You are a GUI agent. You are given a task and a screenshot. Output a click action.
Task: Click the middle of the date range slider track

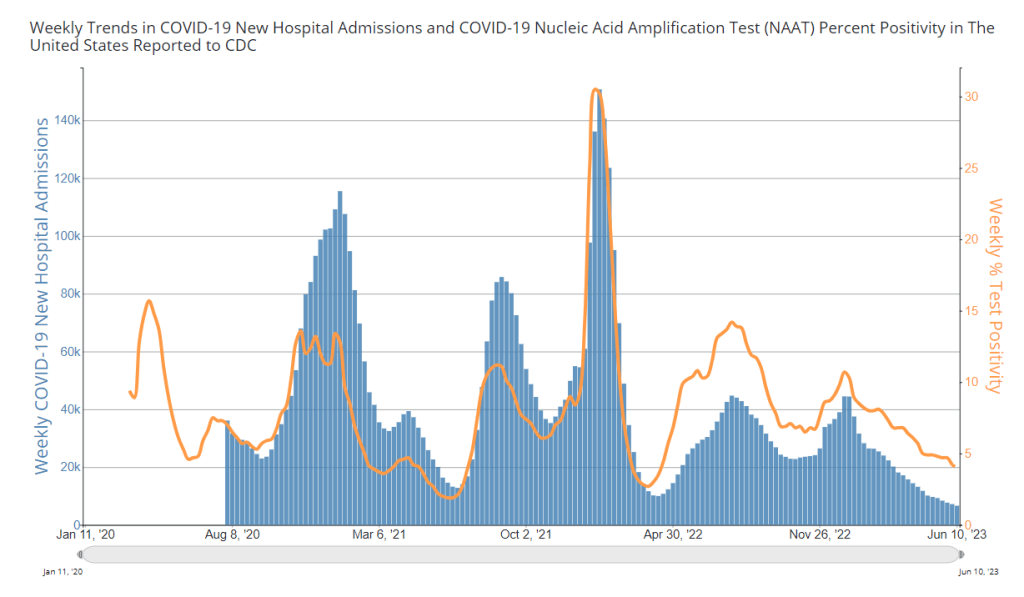[520, 555]
